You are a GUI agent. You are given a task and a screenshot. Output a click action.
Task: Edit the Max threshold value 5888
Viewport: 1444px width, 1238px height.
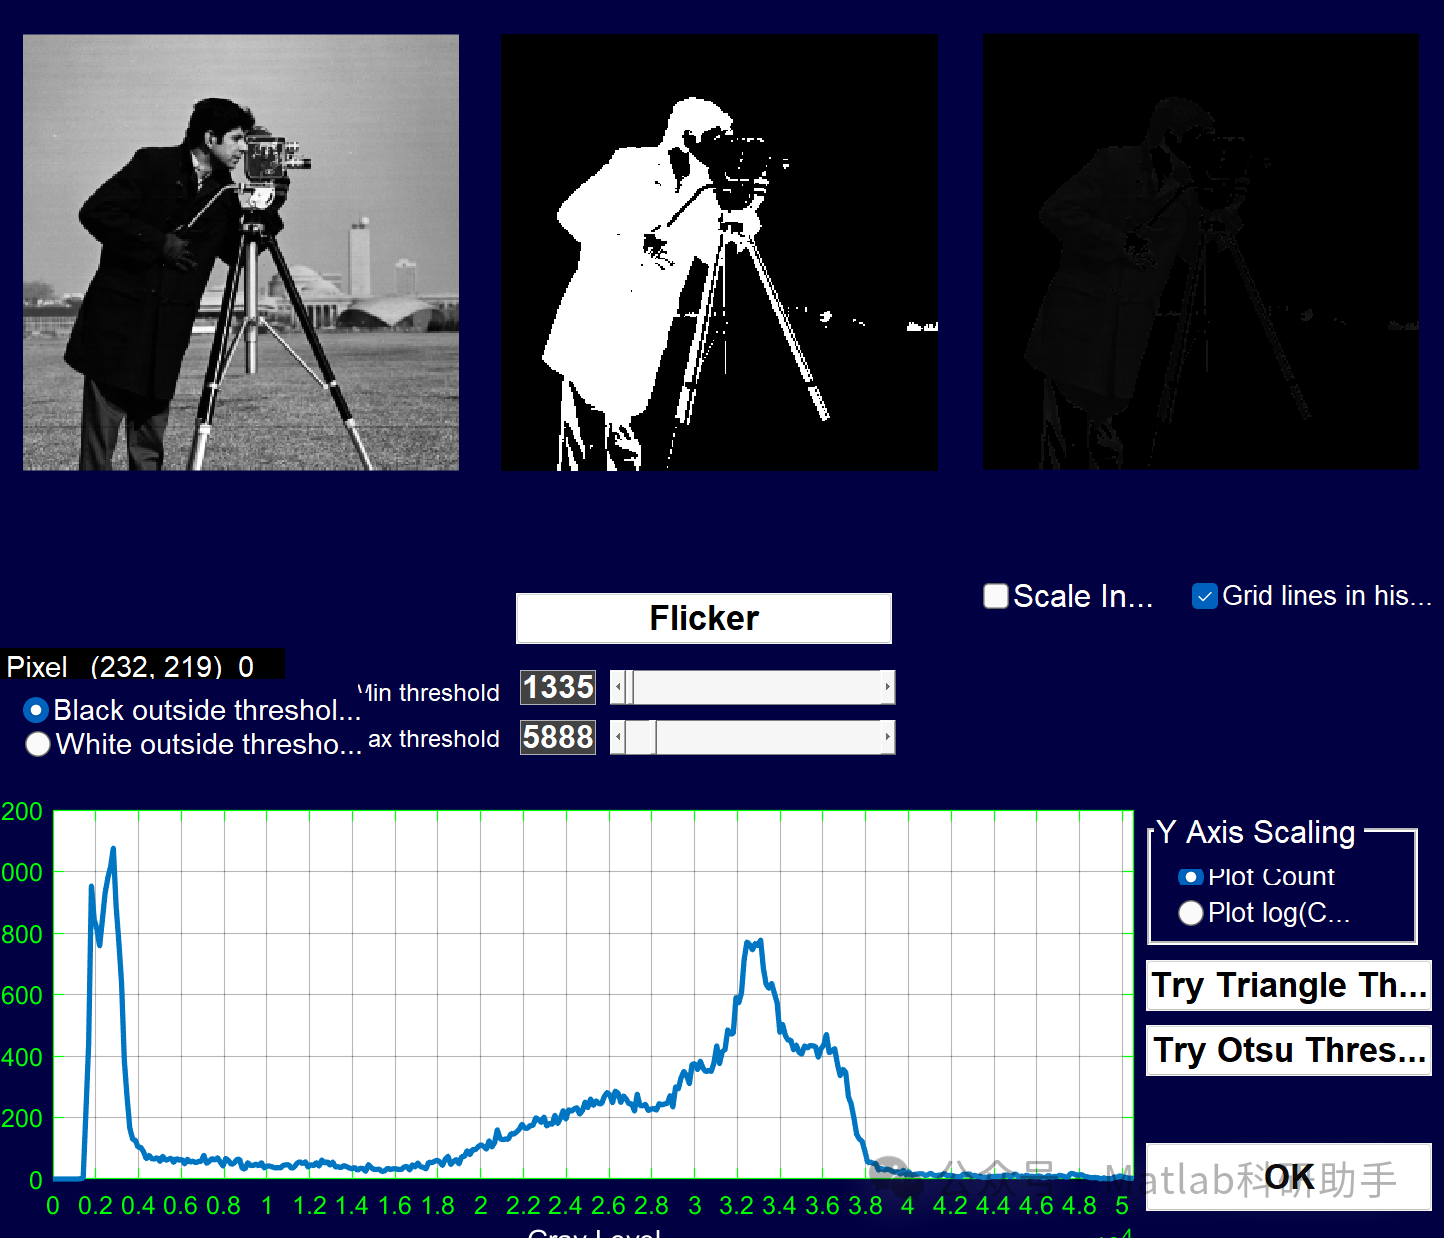point(558,737)
